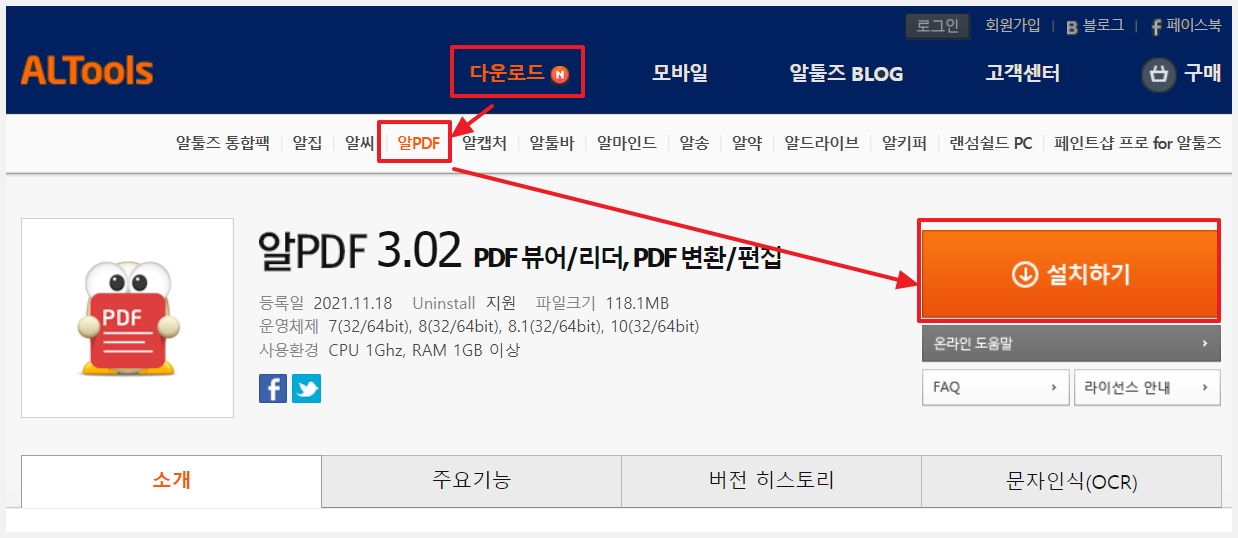Select 알키퍼 in the product bar
The image size is (1238, 538).
(x=904, y=143)
